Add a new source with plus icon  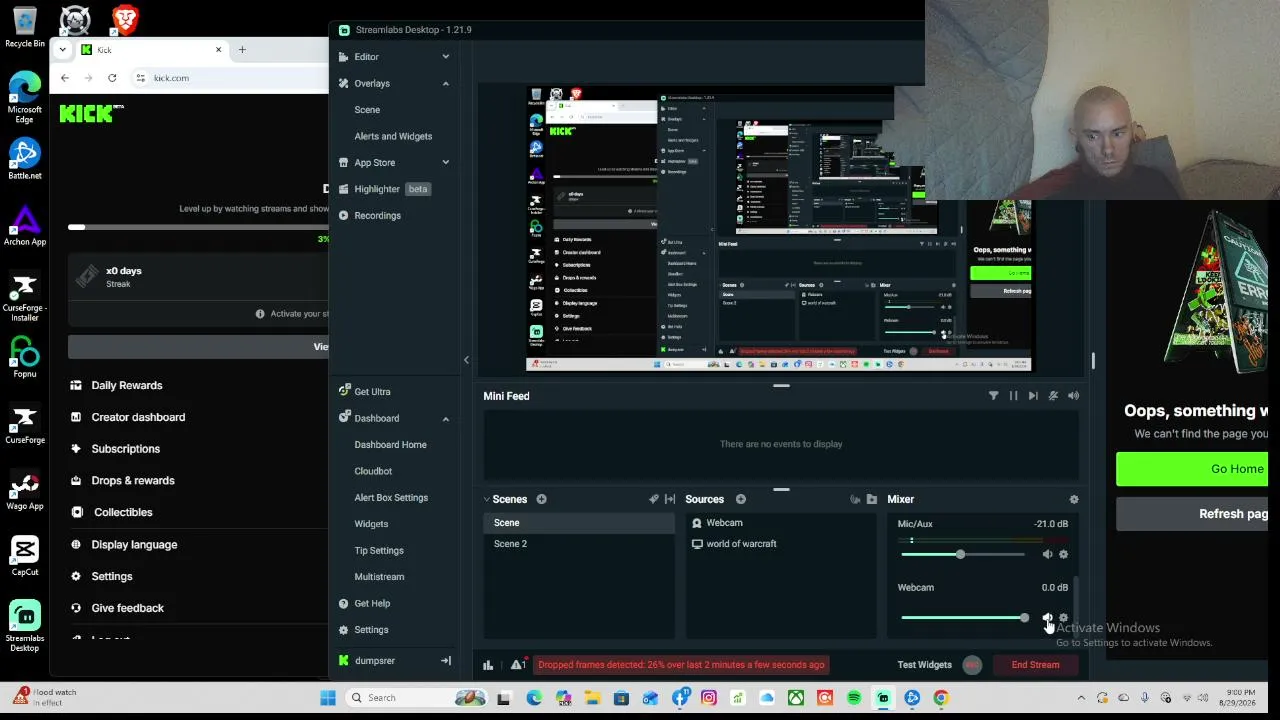[741, 499]
